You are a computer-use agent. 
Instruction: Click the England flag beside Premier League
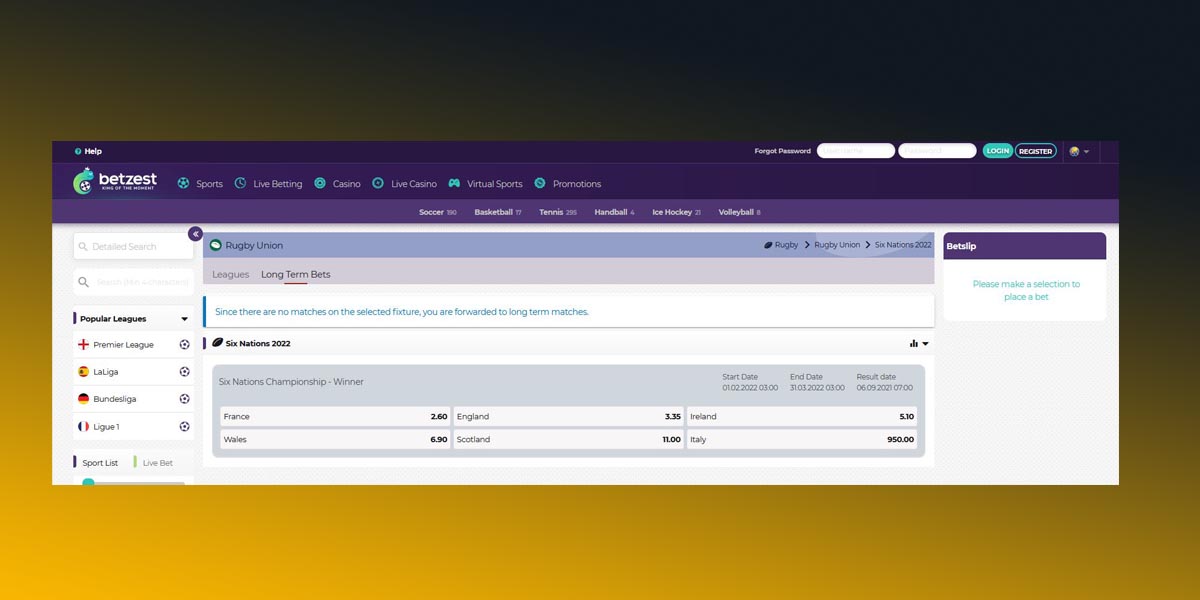83,344
